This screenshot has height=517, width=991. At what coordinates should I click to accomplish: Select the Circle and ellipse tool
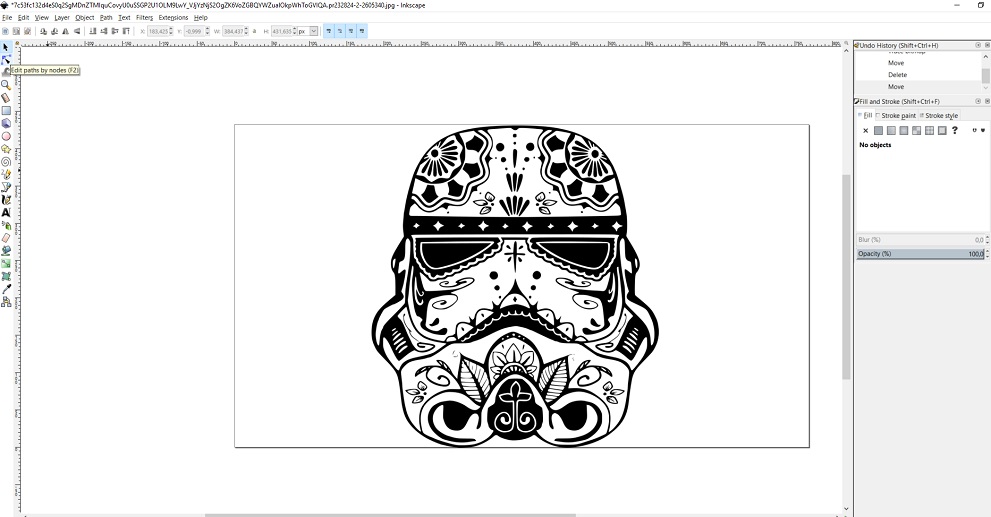(6, 136)
